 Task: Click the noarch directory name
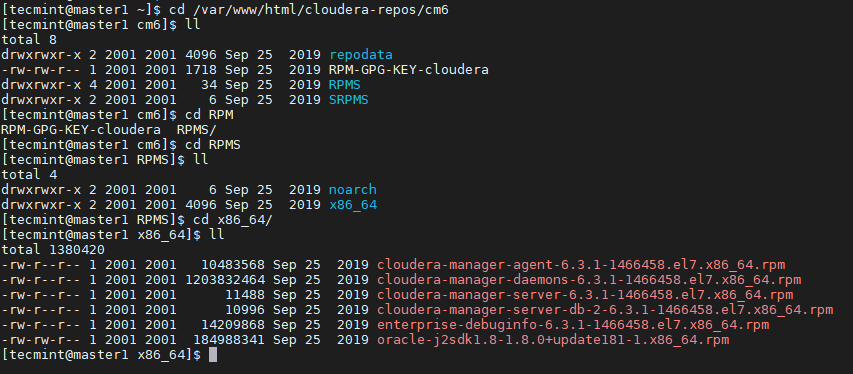[353, 189]
